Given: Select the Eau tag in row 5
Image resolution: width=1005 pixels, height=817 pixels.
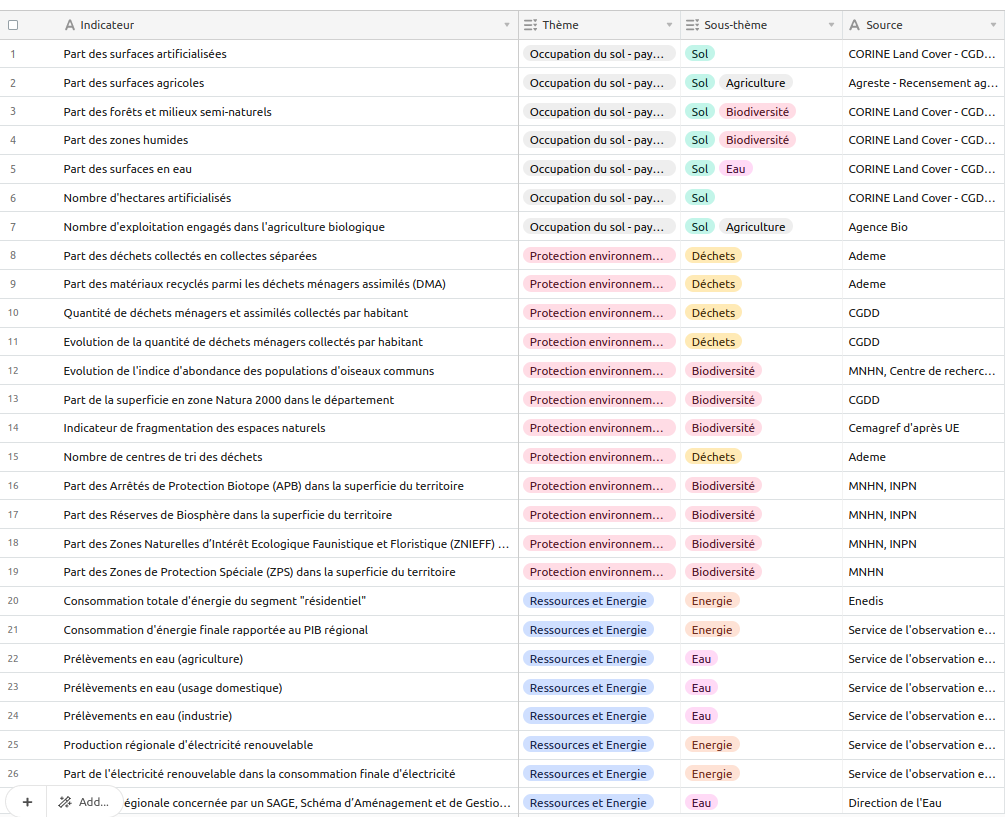Looking at the screenshot, I should [735, 169].
